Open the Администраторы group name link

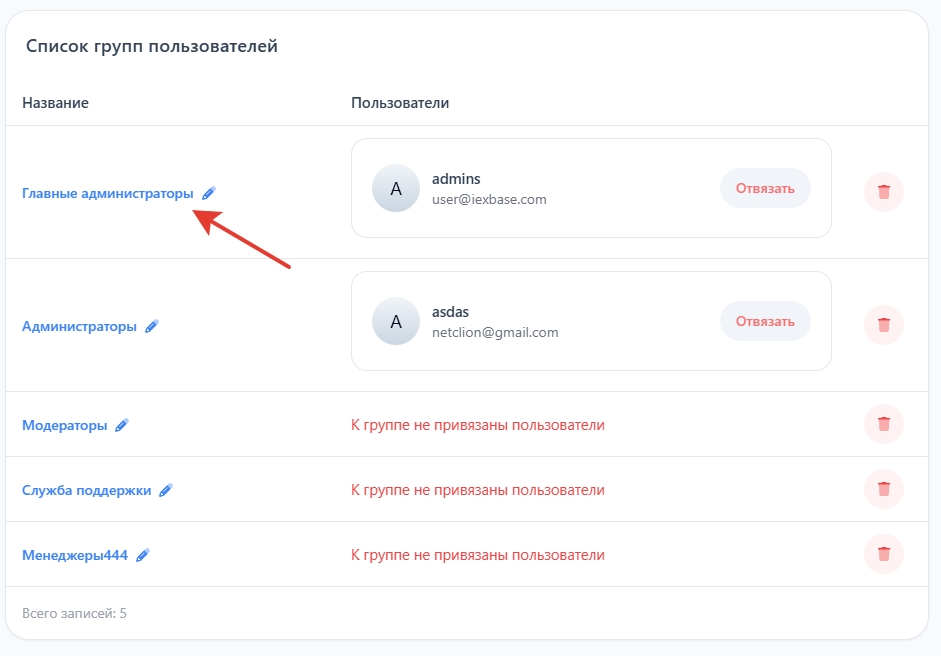79,326
